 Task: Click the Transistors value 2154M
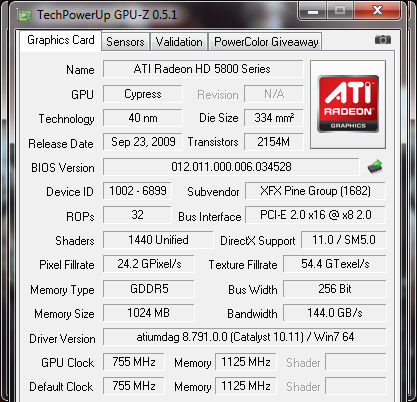(274, 142)
